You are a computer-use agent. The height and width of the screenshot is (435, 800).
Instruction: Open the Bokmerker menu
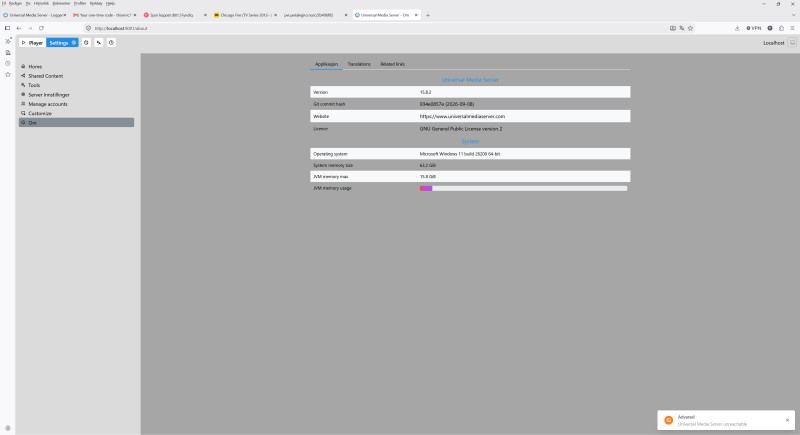[x=61, y=4]
